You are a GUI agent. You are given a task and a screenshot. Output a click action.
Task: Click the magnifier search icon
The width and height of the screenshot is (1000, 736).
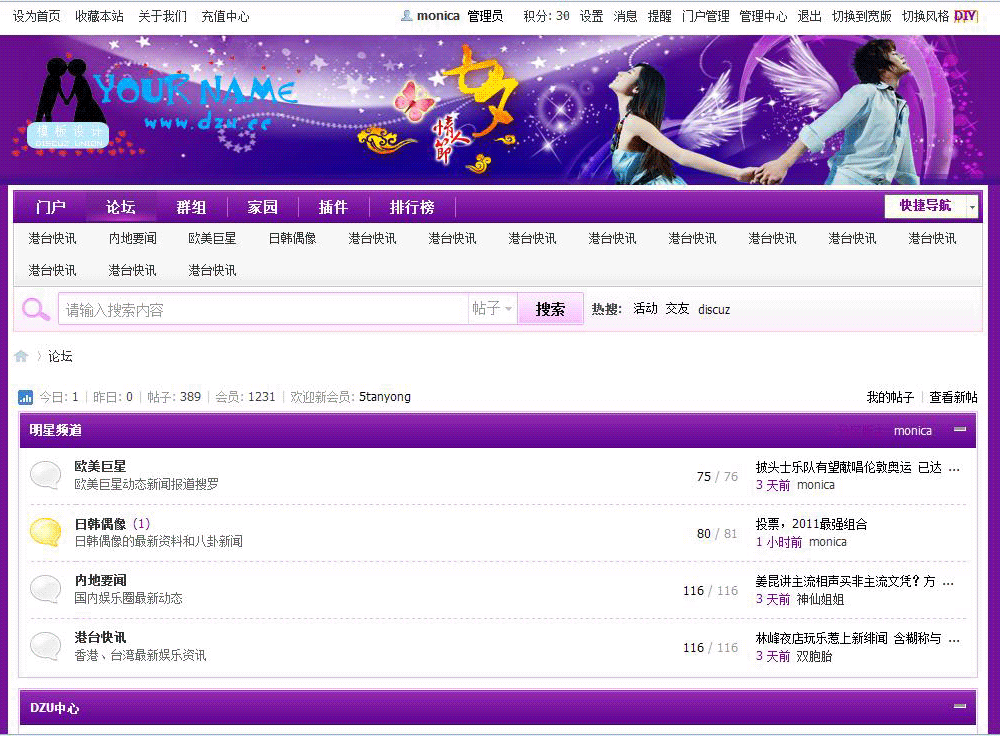tap(35, 309)
